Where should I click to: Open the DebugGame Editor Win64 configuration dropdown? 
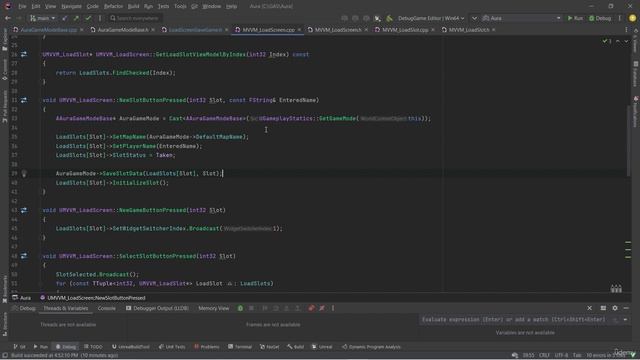point(431,18)
